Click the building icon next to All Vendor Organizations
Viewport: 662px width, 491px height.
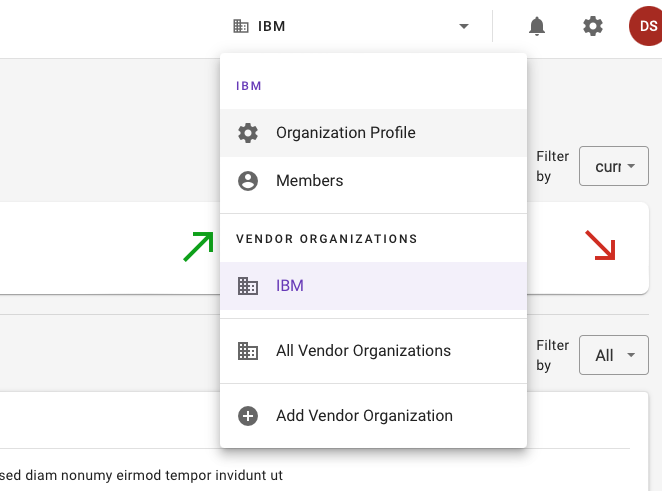click(x=248, y=351)
